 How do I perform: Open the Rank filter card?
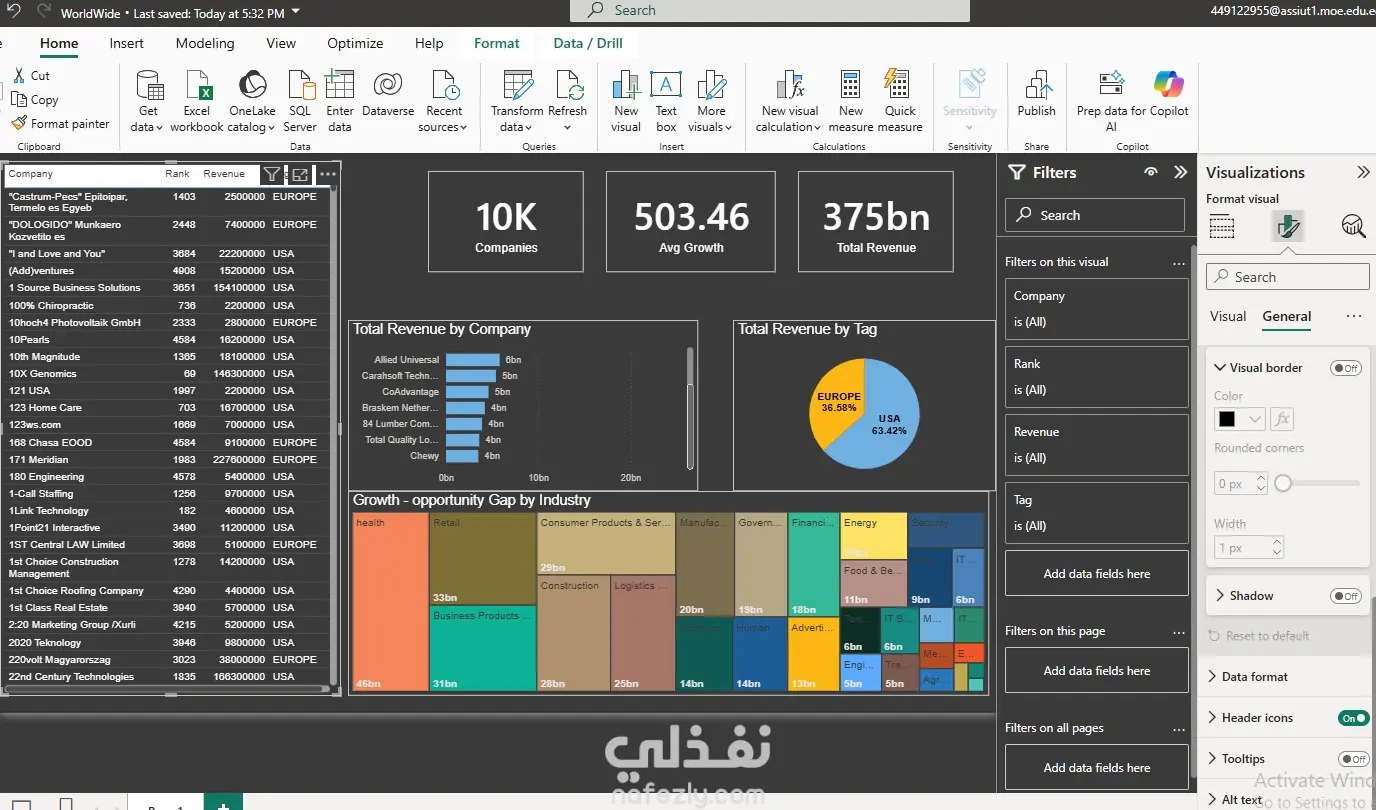(x=1097, y=377)
